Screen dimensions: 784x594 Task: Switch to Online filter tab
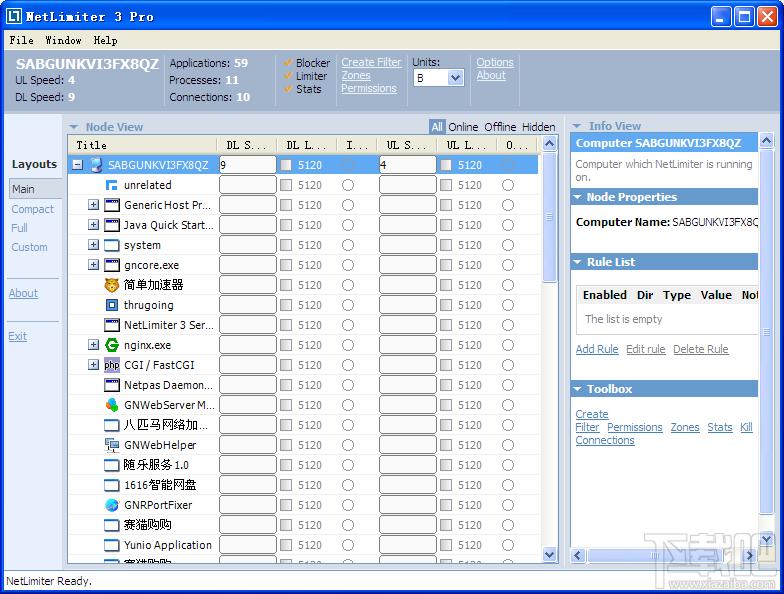pyautogui.click(x=463, y=127)
